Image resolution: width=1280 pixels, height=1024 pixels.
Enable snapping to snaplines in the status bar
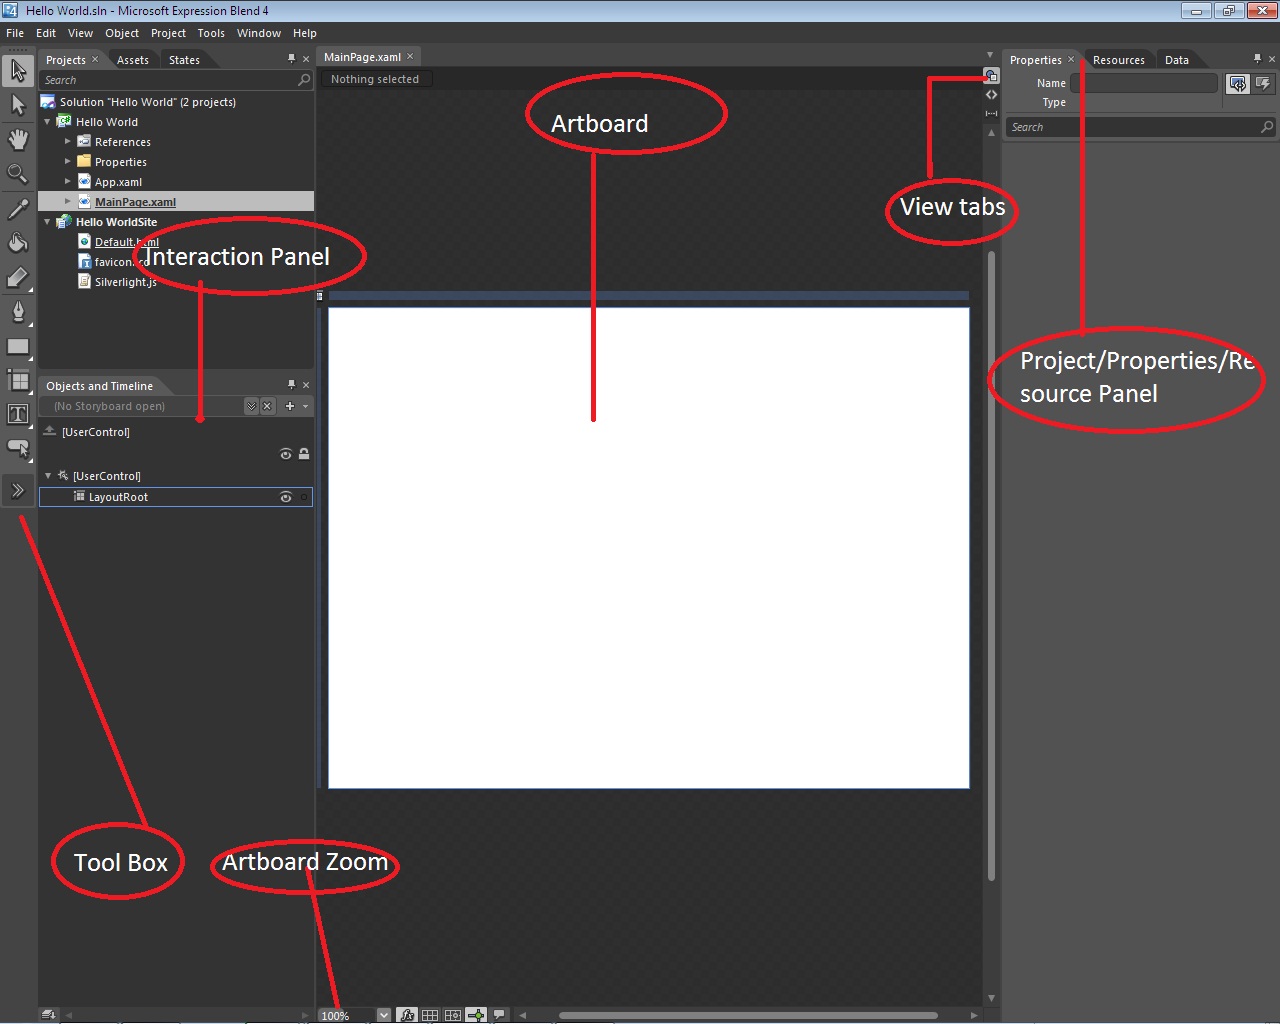point(476,1014)
